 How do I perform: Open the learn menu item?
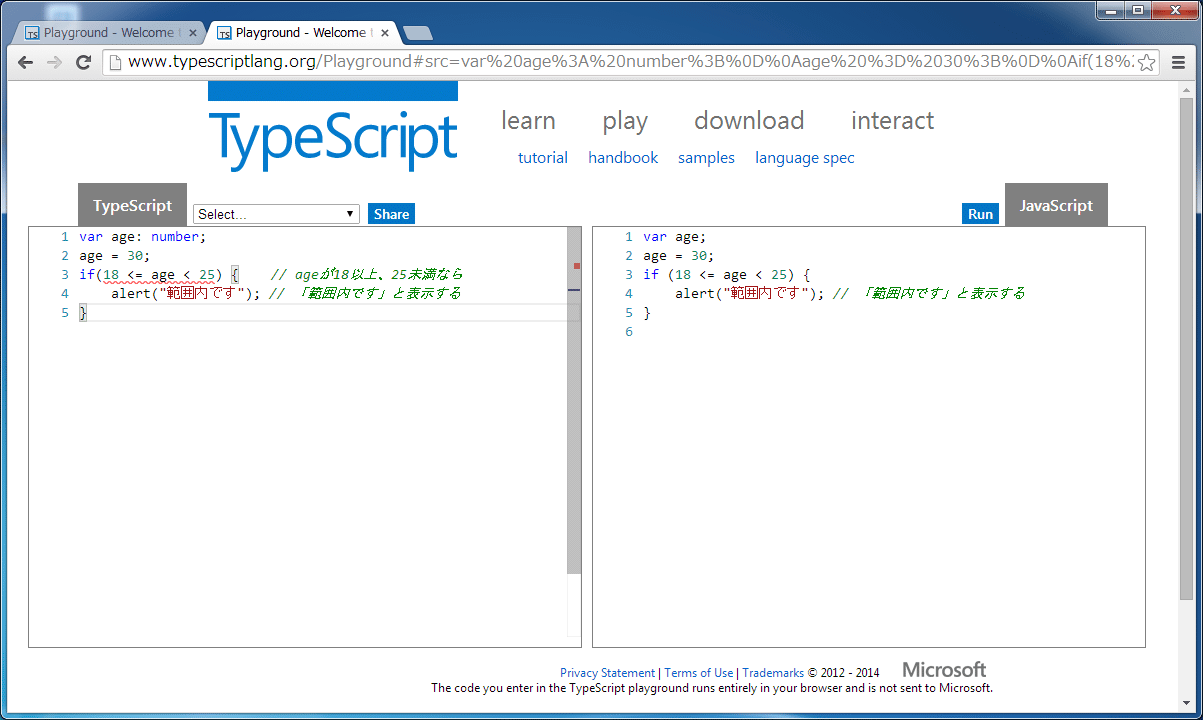pyautogui.click(x=528, y=121)
